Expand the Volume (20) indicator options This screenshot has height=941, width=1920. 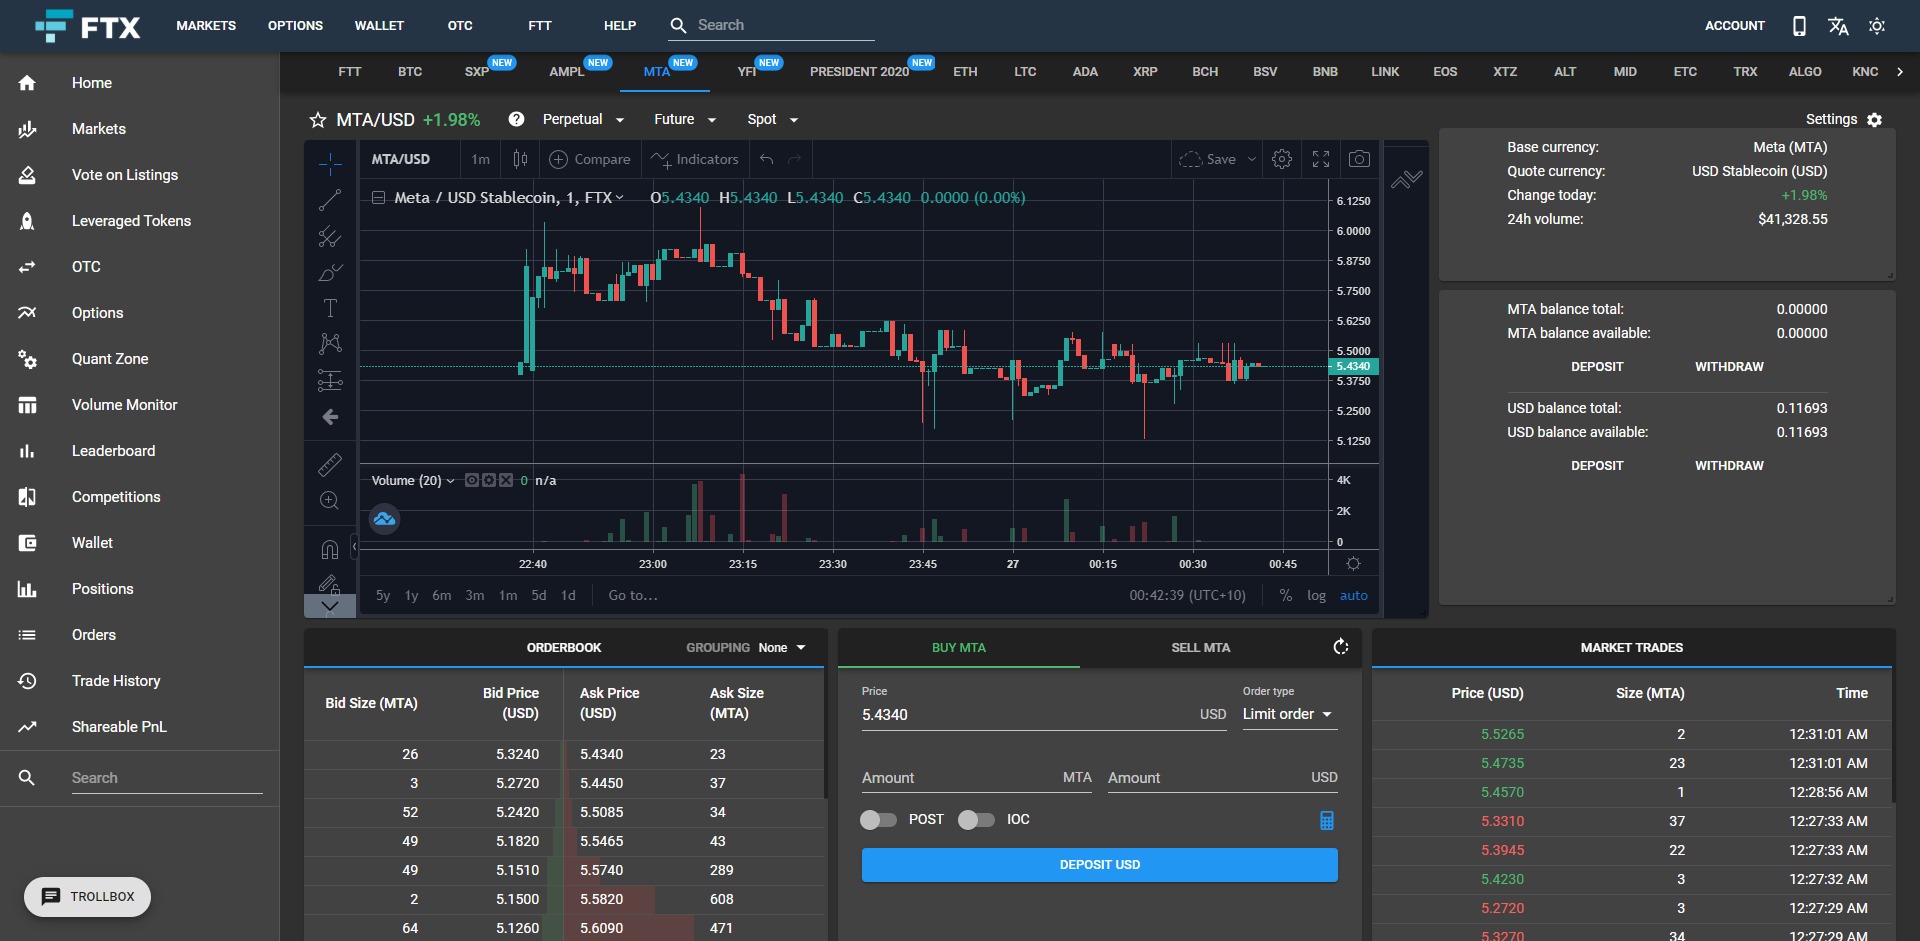(x=450, y=481)
